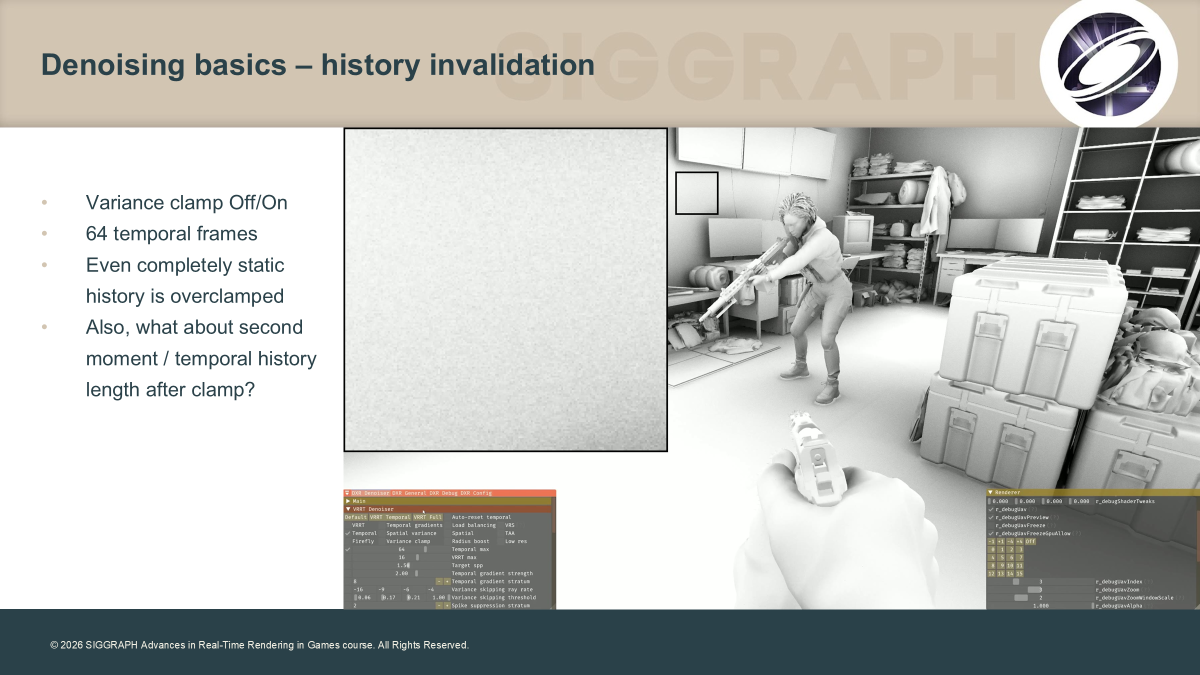Uncheck r_debugUavPreview
1200x675 pixels.
point(991,517)
